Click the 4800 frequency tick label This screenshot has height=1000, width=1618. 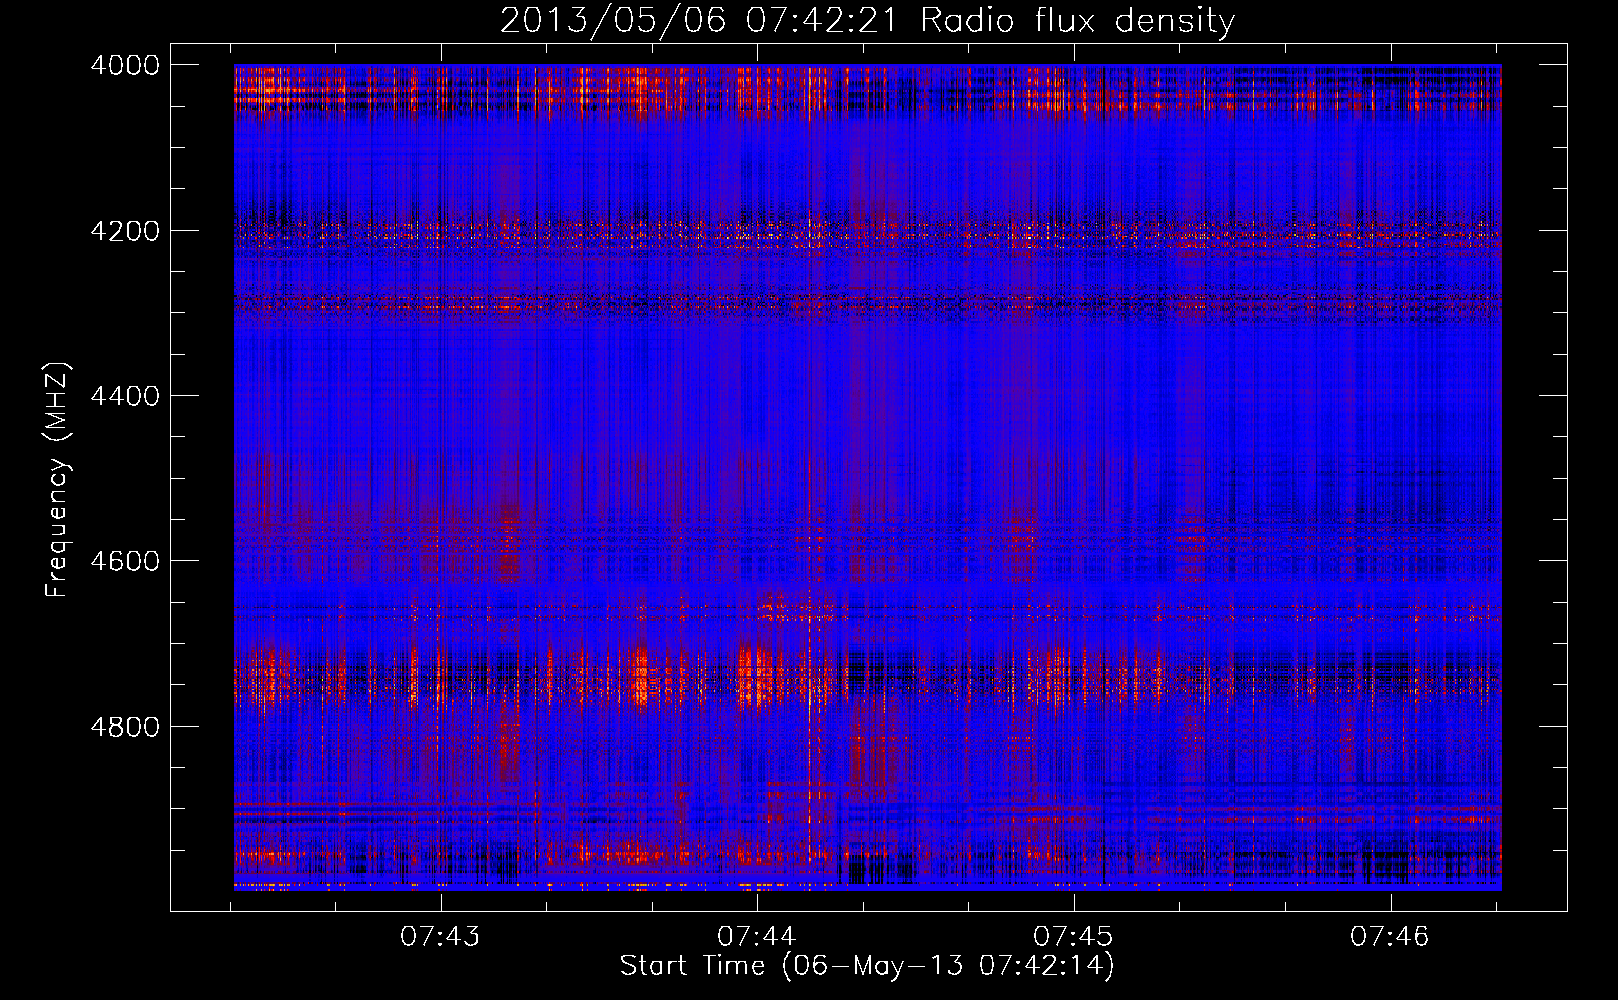coord(124,727)
